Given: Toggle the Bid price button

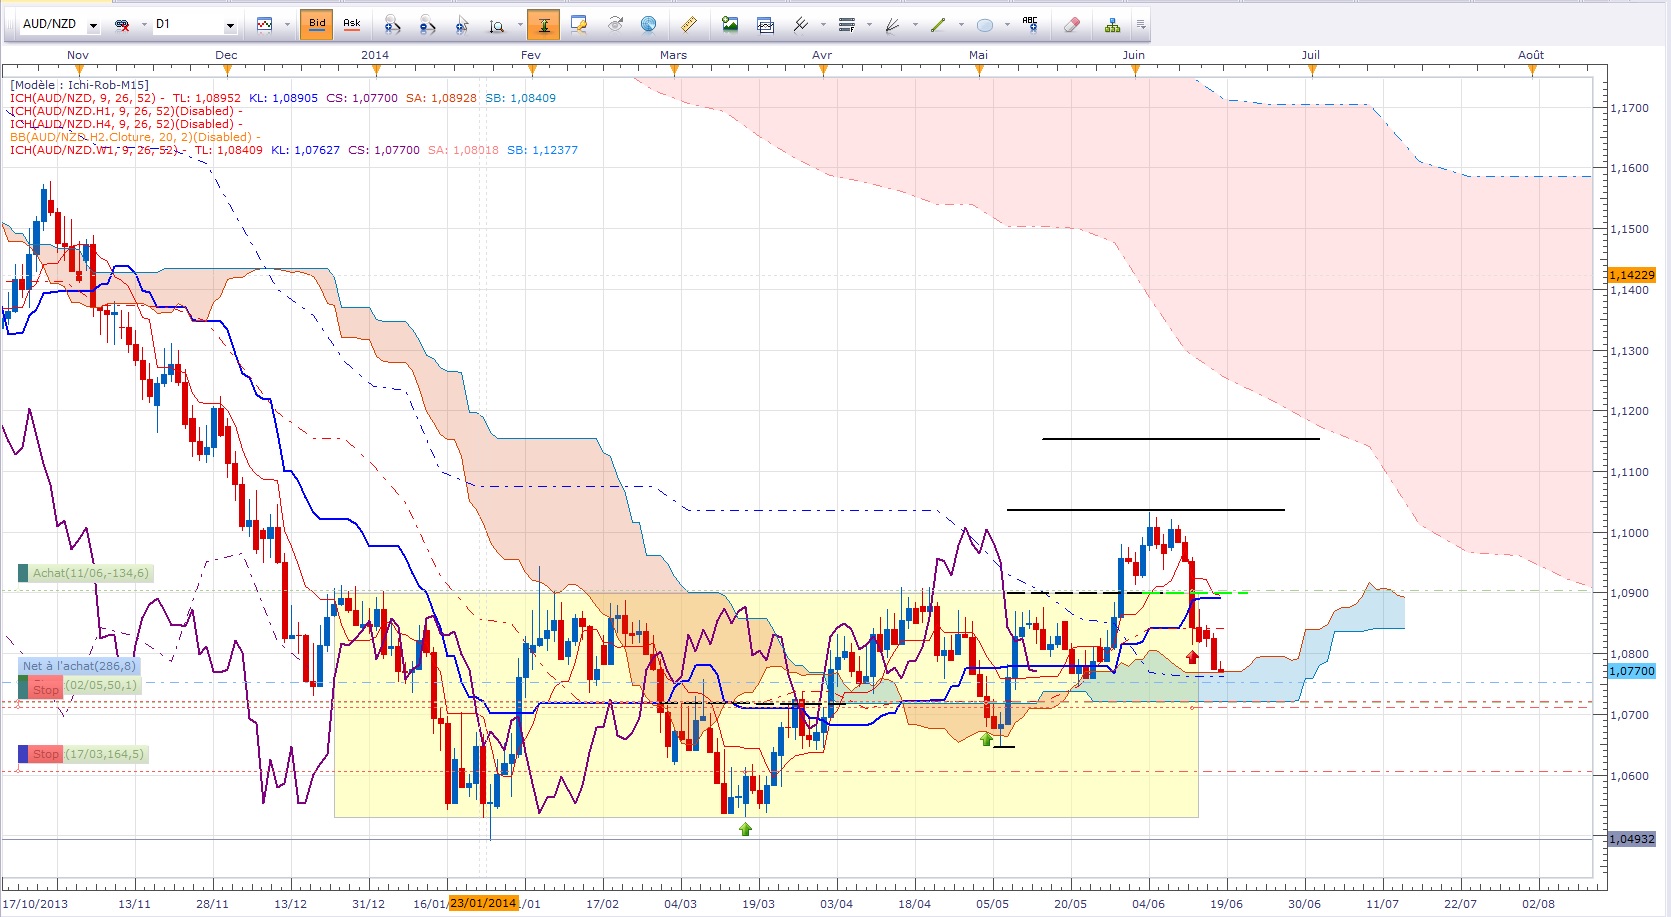Looking at the screenshot, I should [x=317, y=24].
